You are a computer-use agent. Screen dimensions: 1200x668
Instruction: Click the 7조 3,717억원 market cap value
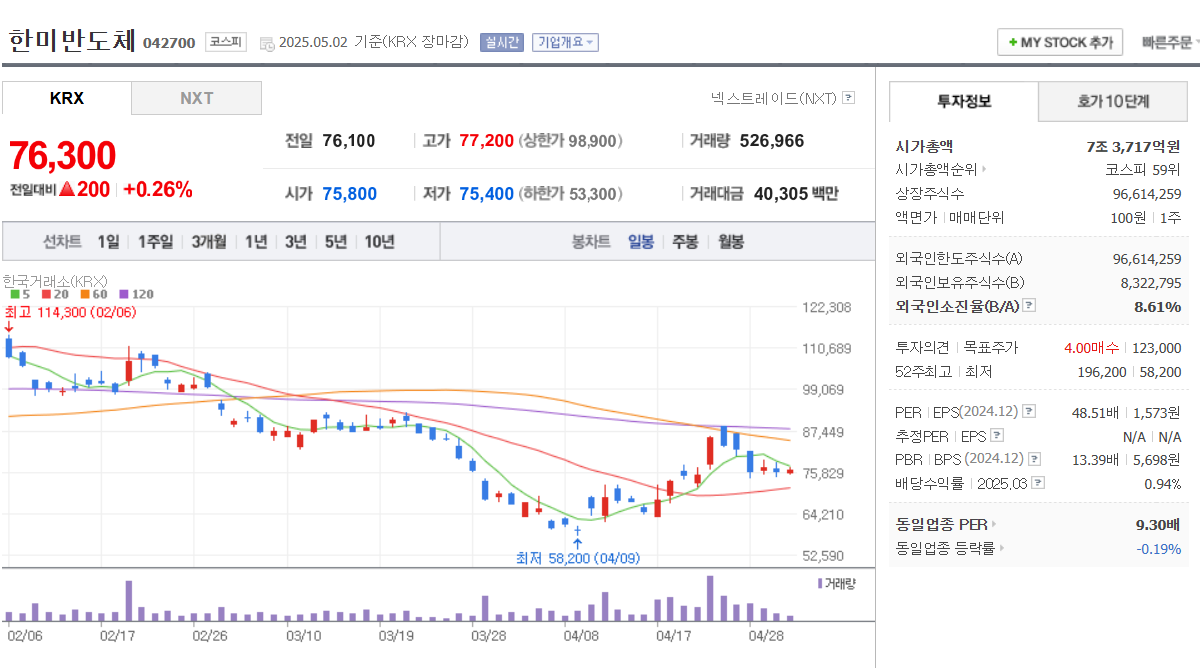(x=1134, y=146)
